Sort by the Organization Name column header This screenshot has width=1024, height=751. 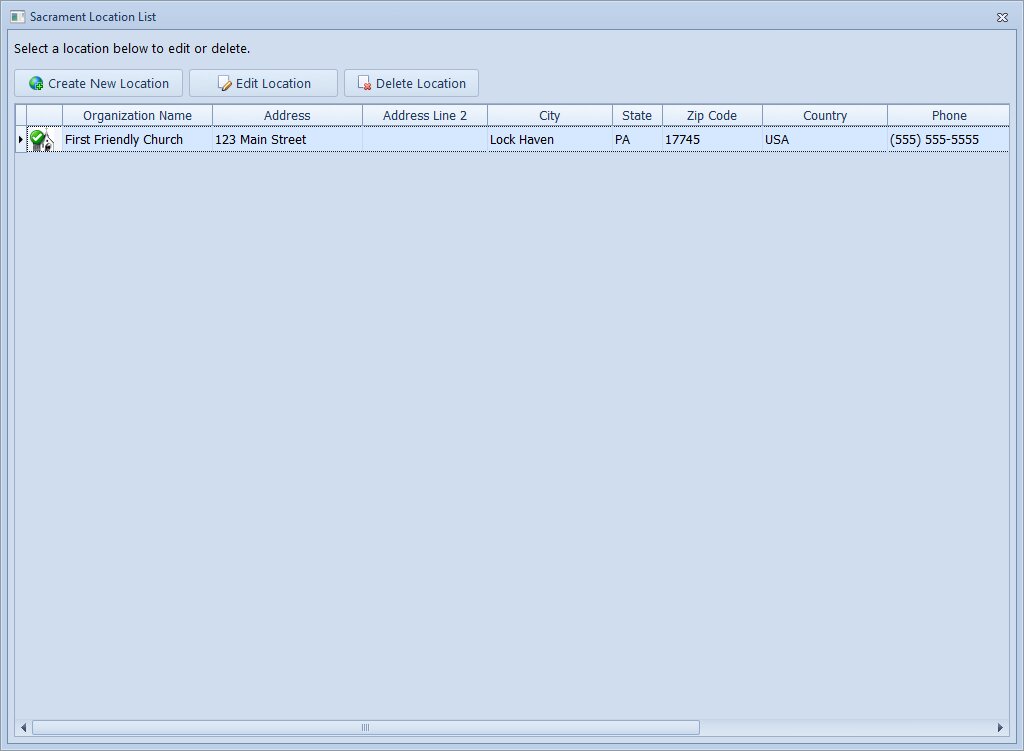(x=137, y=116)
